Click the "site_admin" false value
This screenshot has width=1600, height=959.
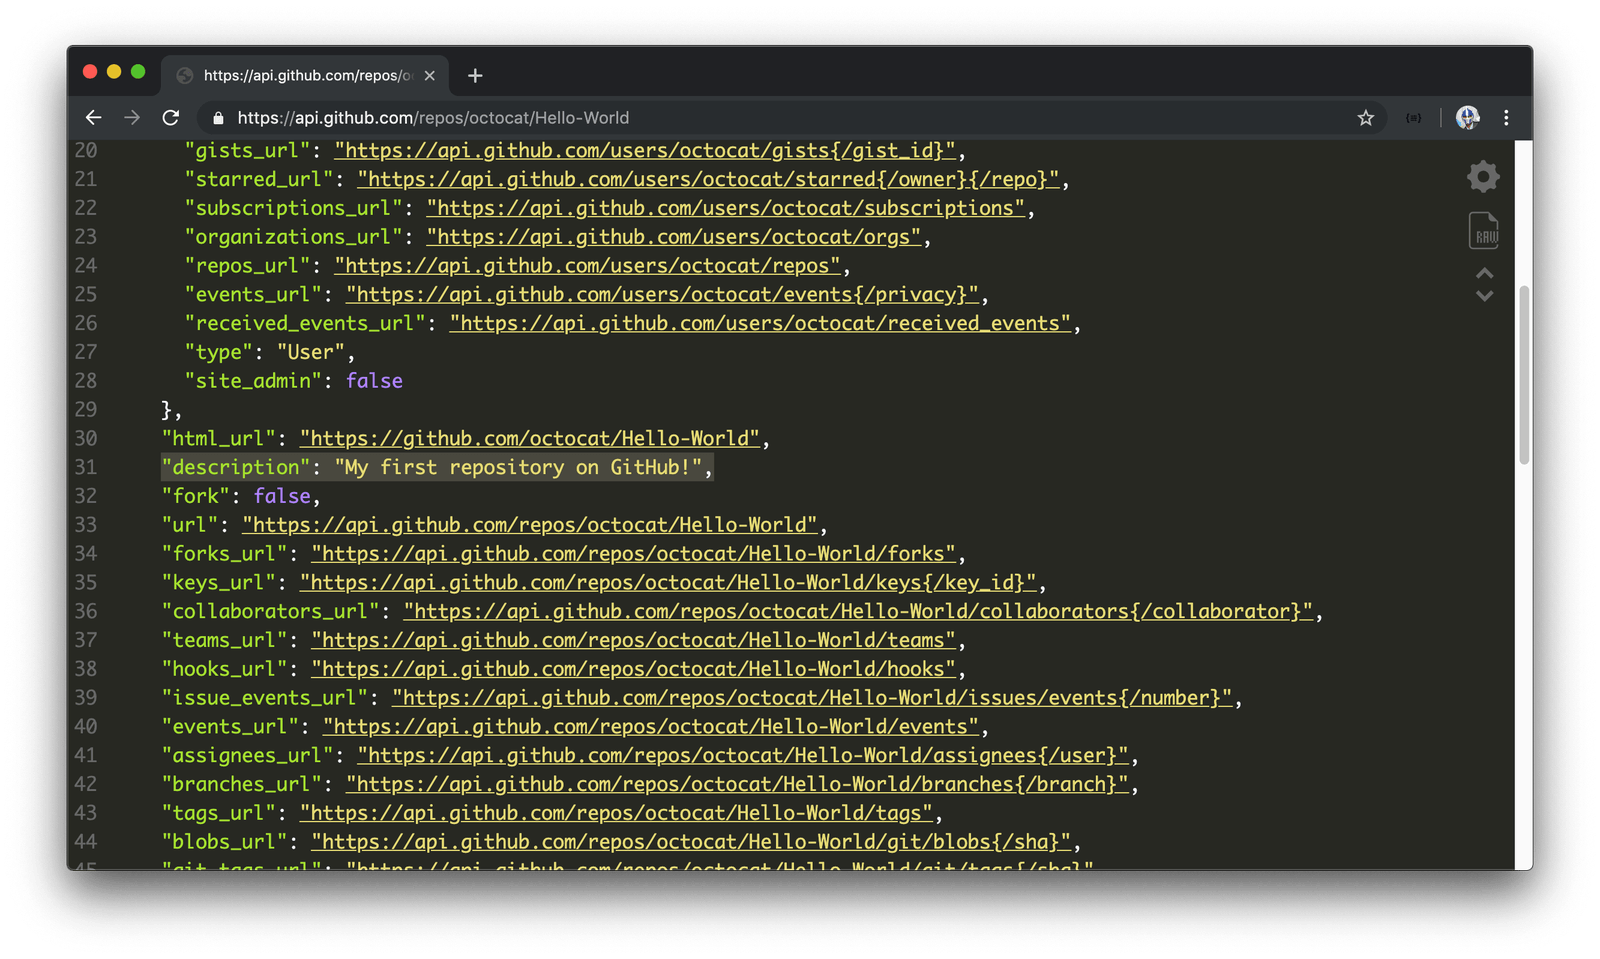pyautogui.click(x=374, y=381)
